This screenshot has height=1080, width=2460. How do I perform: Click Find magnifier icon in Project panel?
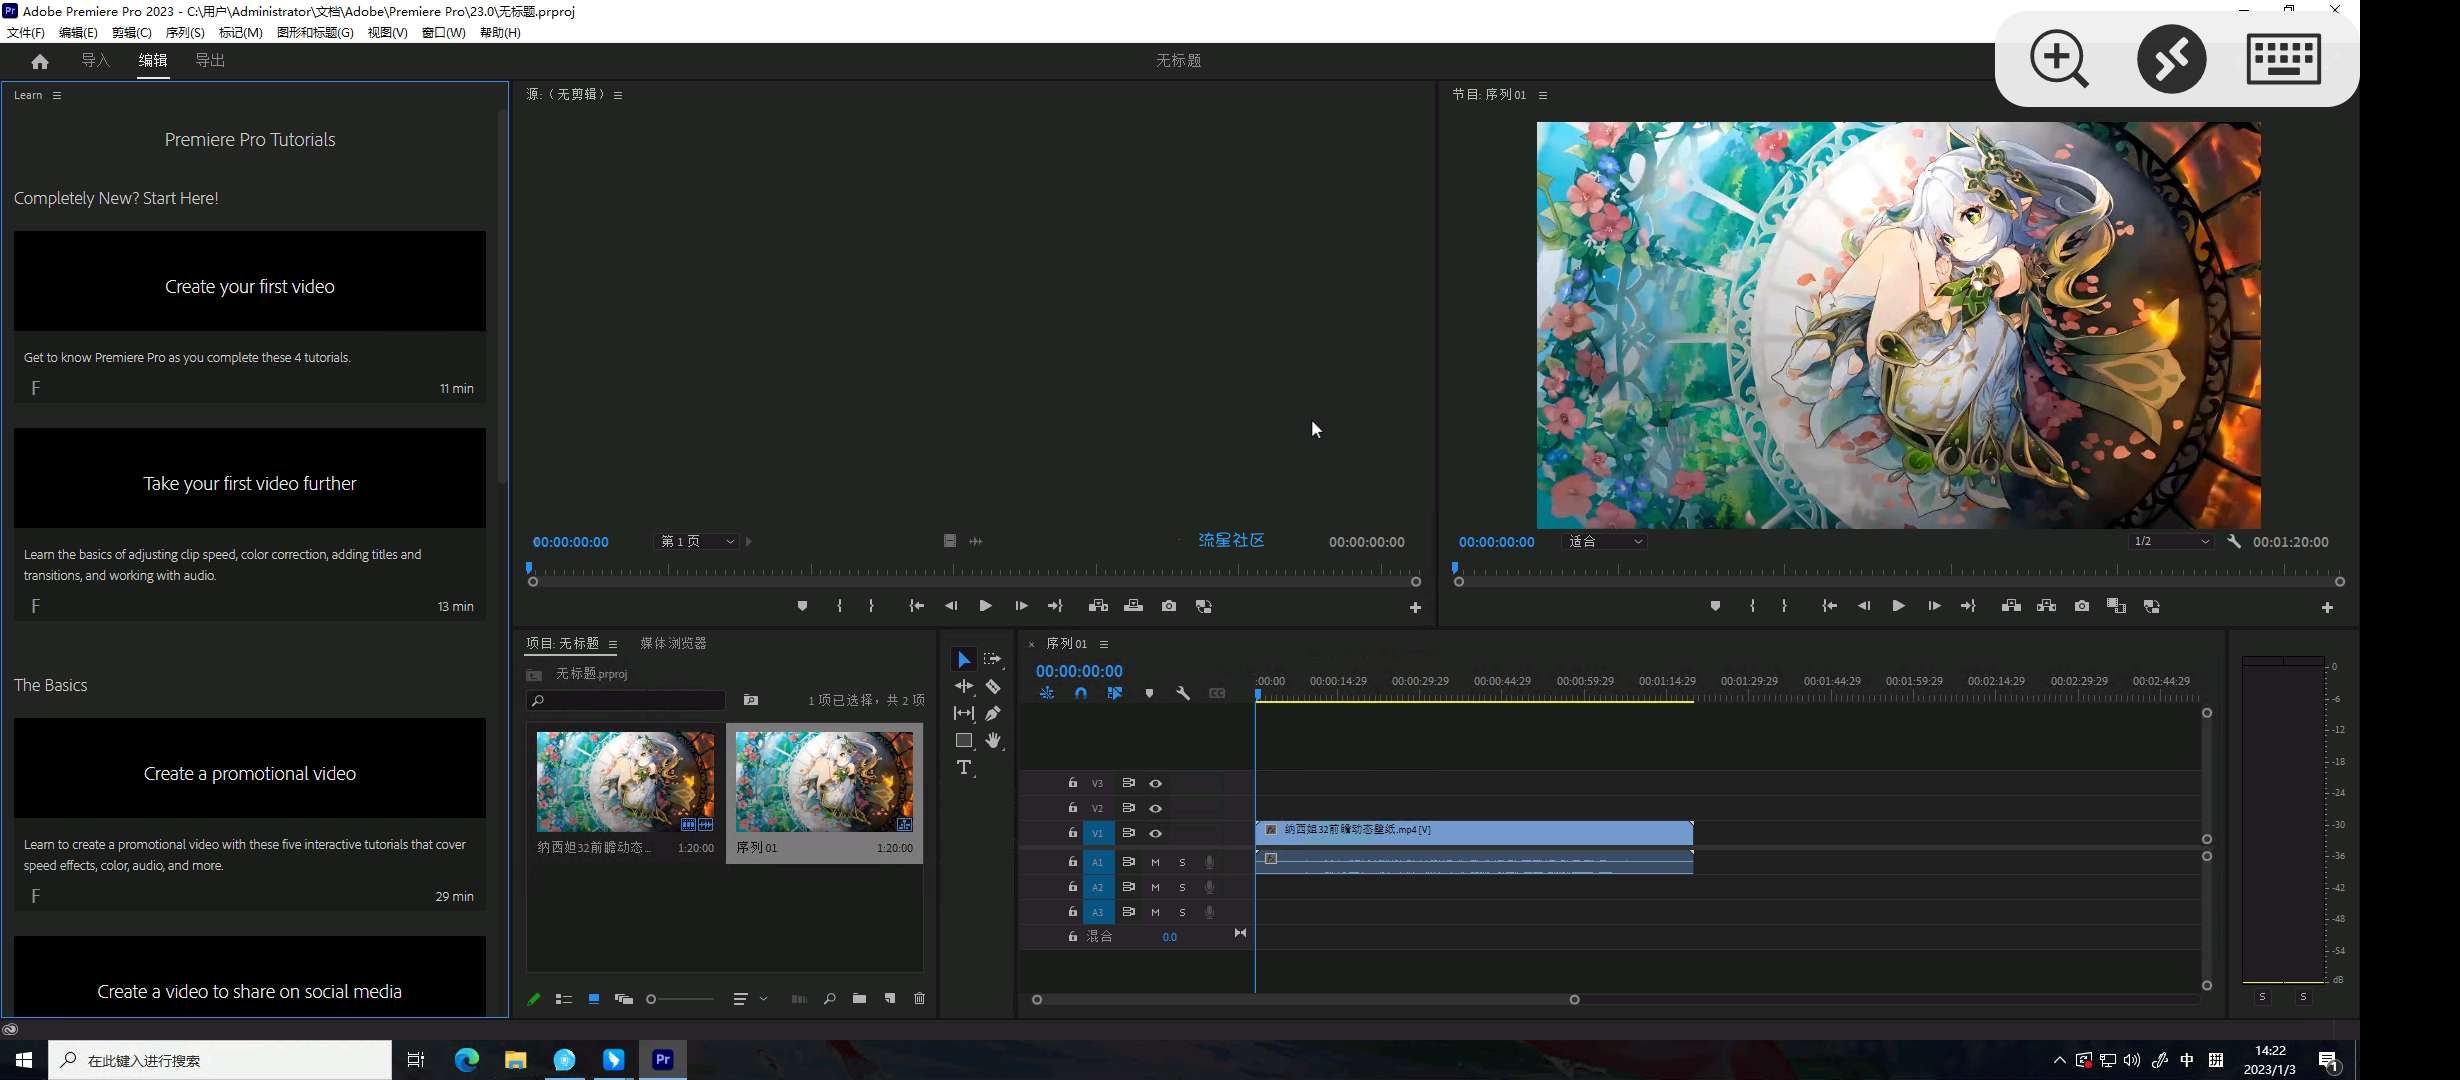pyautogui.click(x=829, y=999)
